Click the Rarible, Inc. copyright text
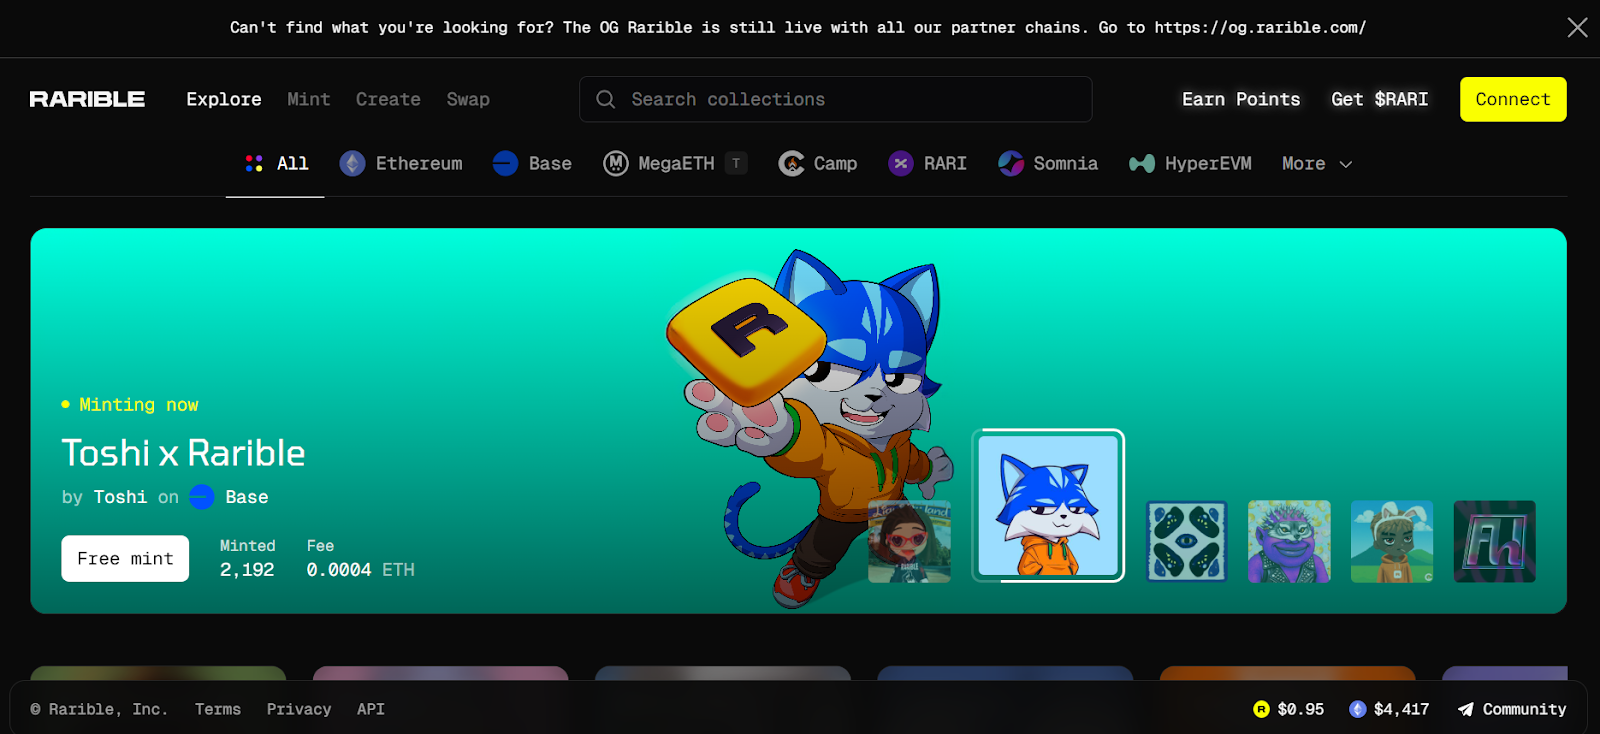 (99, 709)
